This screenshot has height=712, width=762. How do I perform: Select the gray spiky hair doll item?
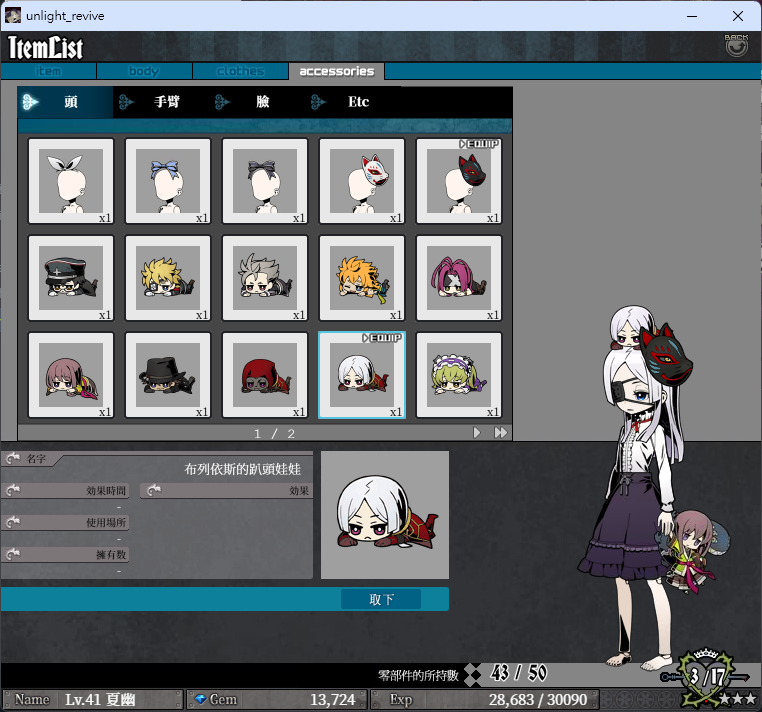[265, 278]
